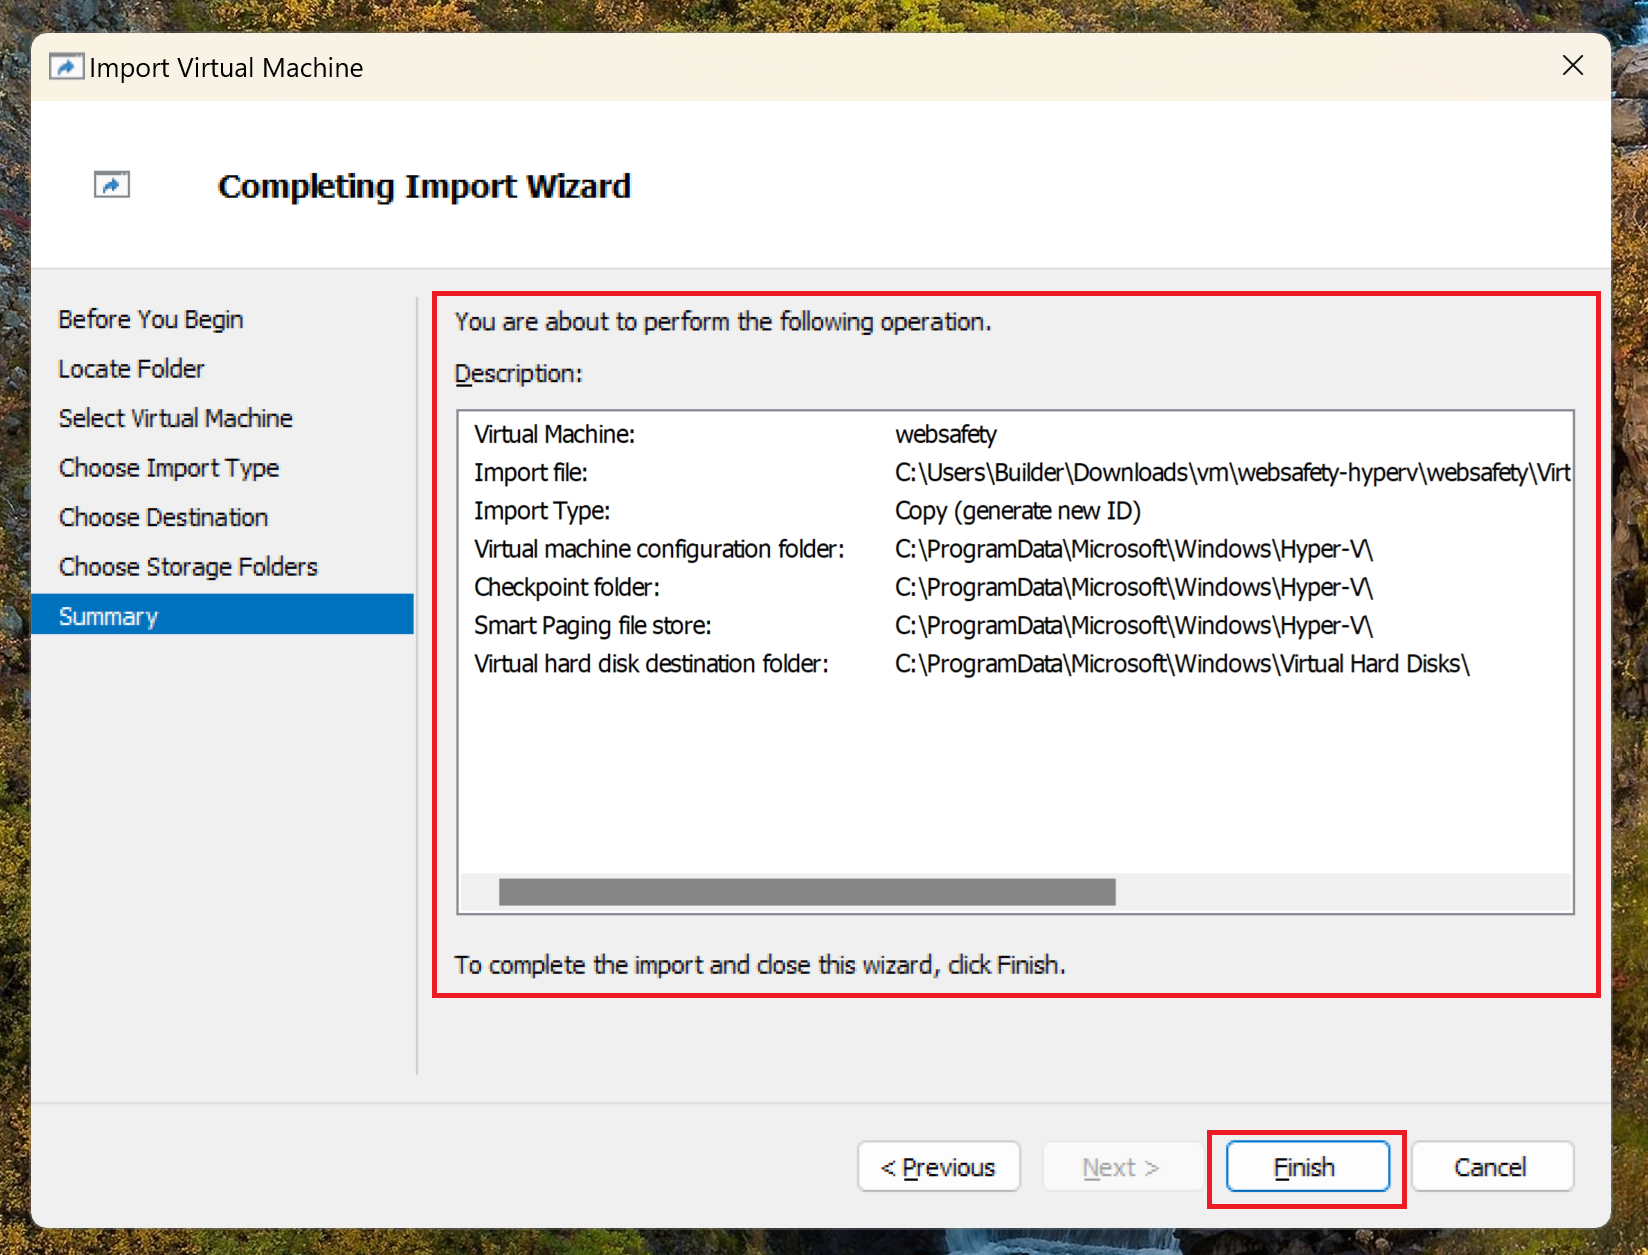
Task: Click the Virtual Hard Disks destination path
Action: tap(1182, 664)
